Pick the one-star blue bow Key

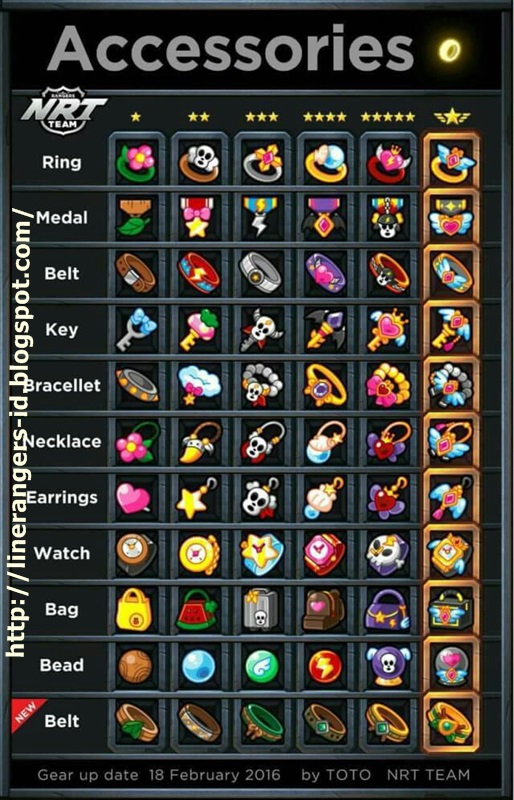tap(136, 330)
